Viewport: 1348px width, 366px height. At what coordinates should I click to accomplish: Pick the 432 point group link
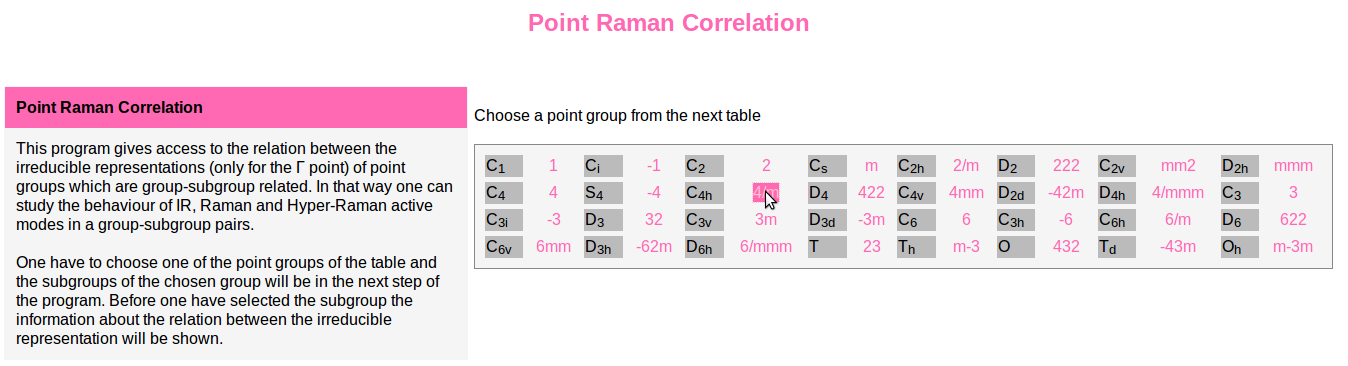[x=1066, y=246]
